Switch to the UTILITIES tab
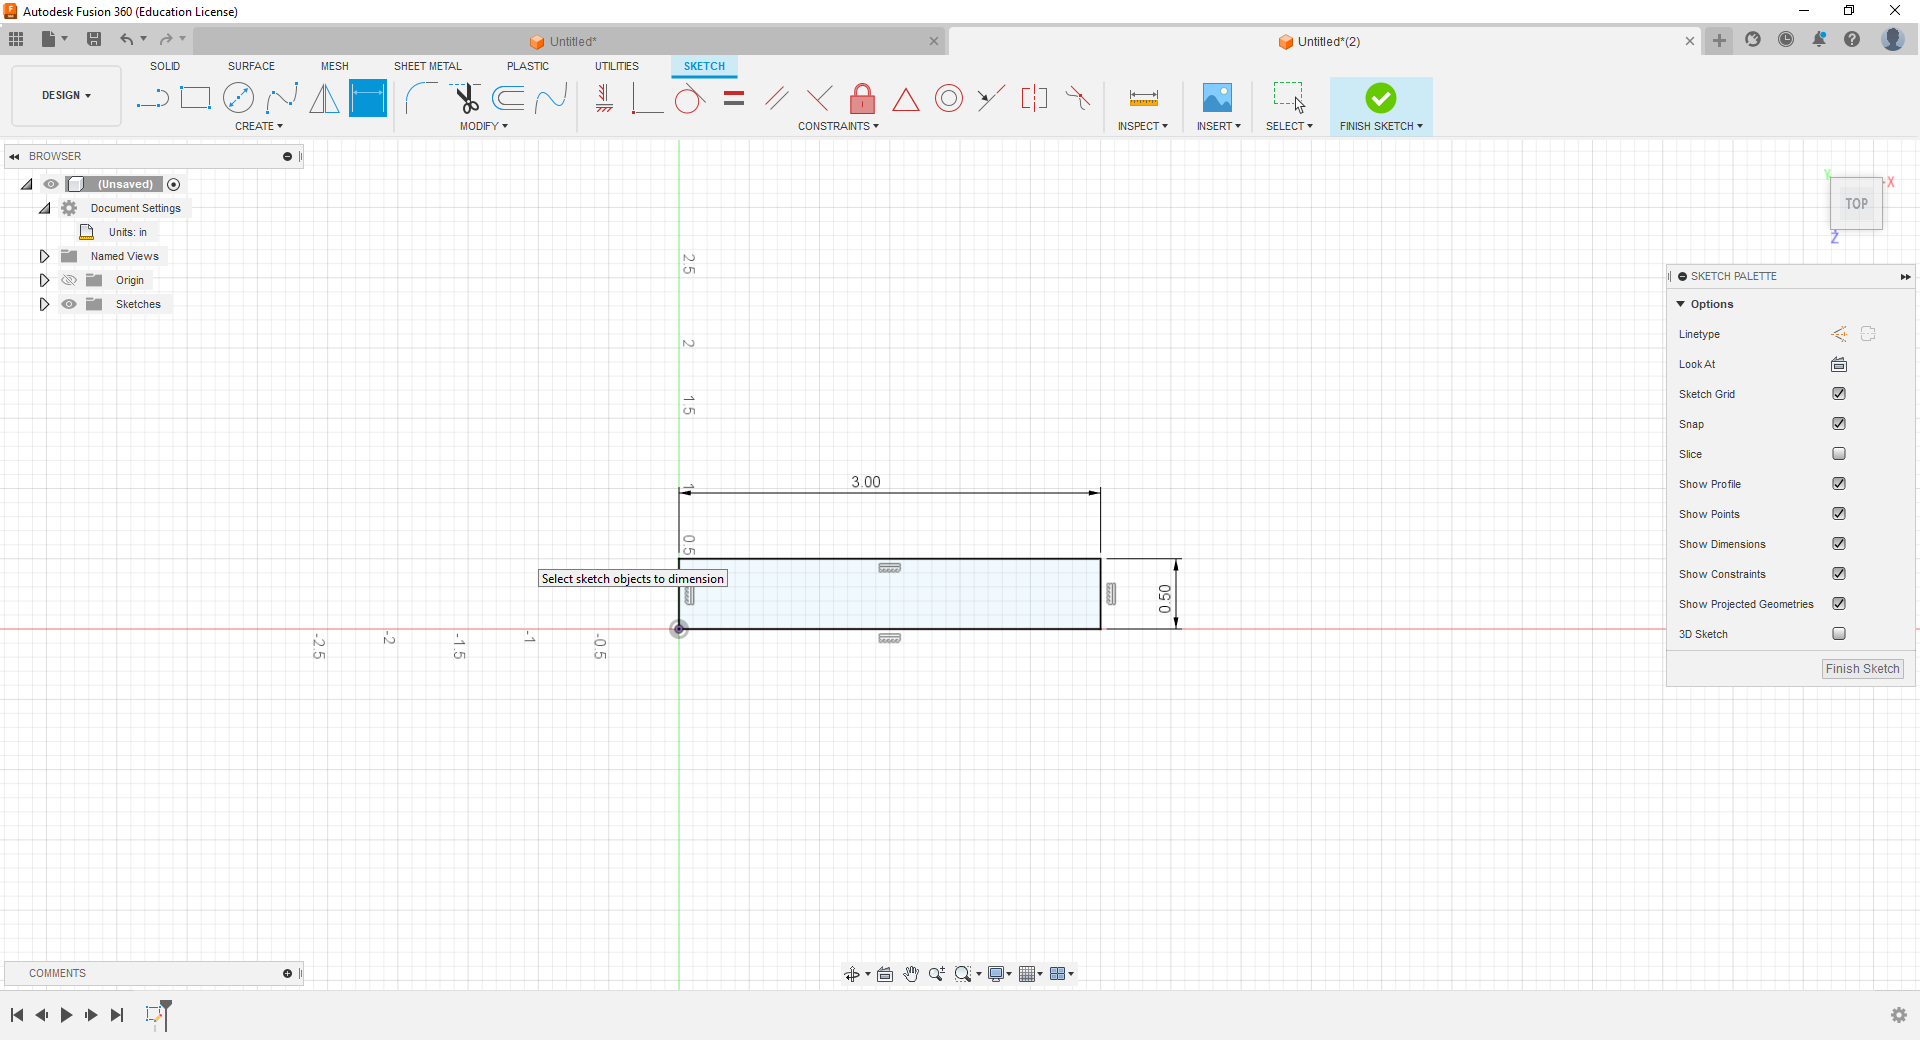1920x1040 pixels. [617, 66]
